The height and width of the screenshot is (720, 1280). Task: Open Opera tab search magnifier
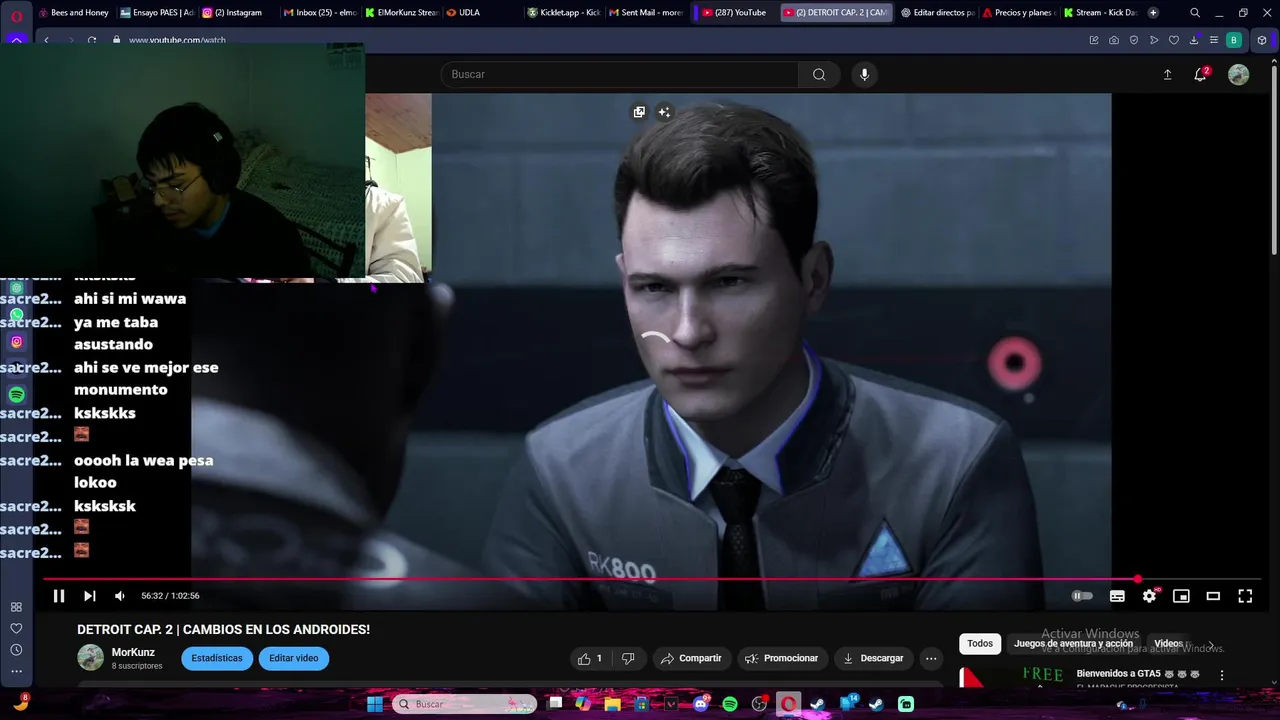[1195, 13]
